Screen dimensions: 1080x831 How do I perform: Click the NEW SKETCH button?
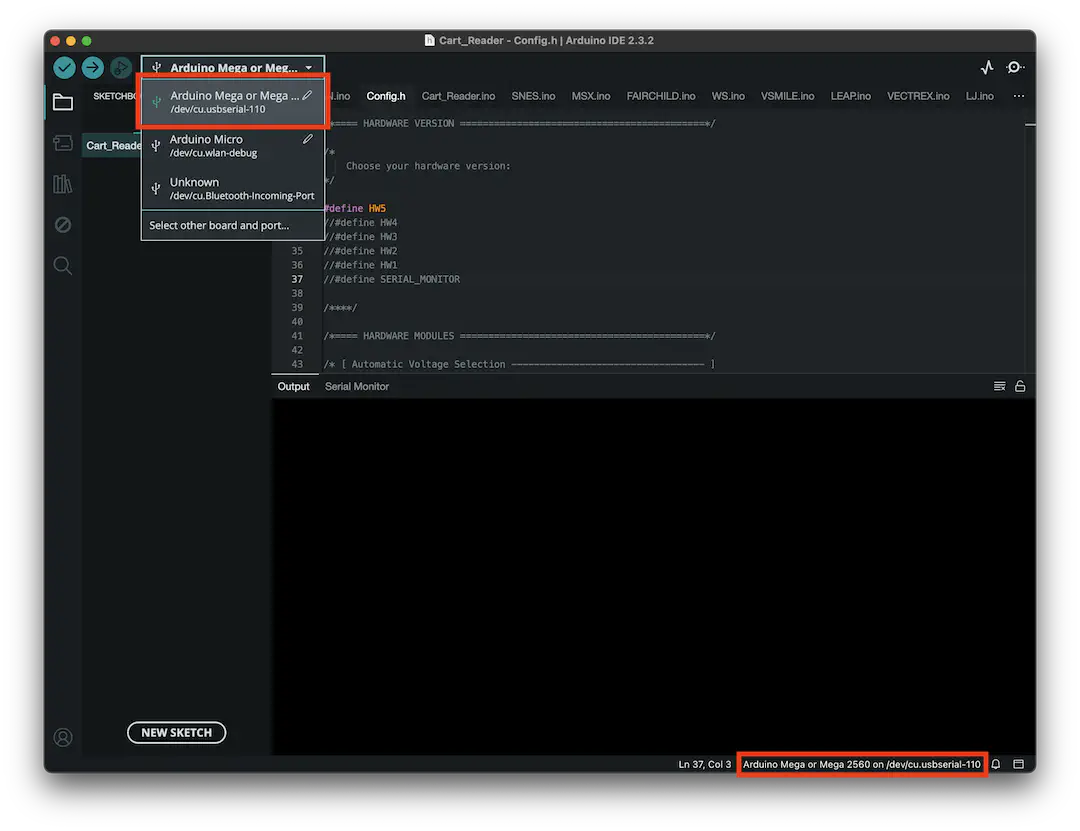176,732
